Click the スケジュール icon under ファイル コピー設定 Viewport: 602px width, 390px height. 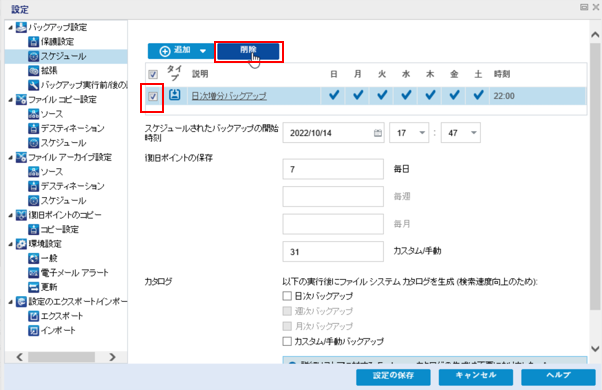tap(34, 143)
